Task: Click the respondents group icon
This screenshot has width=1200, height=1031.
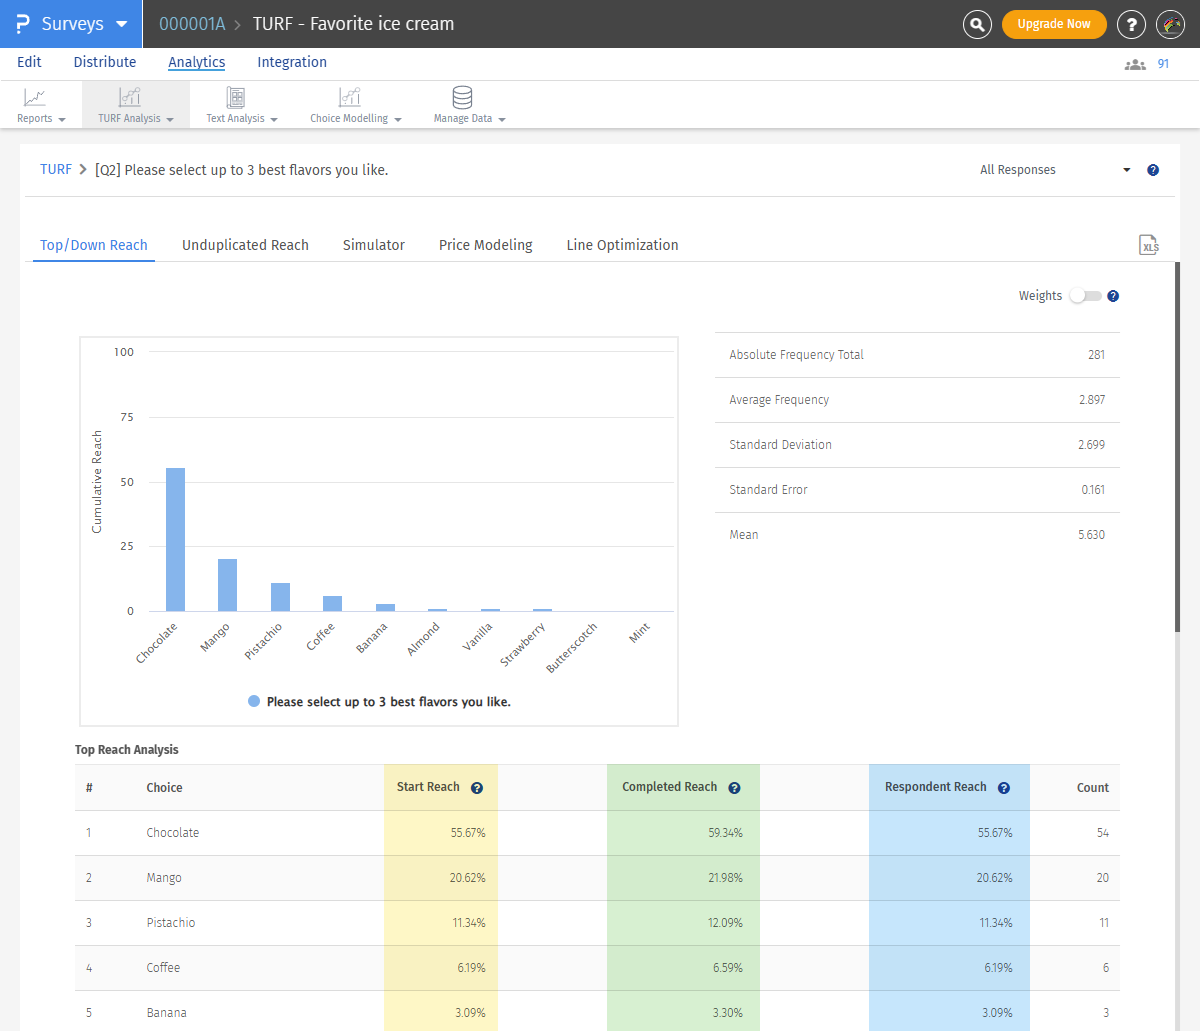Action: point(1135,64)
